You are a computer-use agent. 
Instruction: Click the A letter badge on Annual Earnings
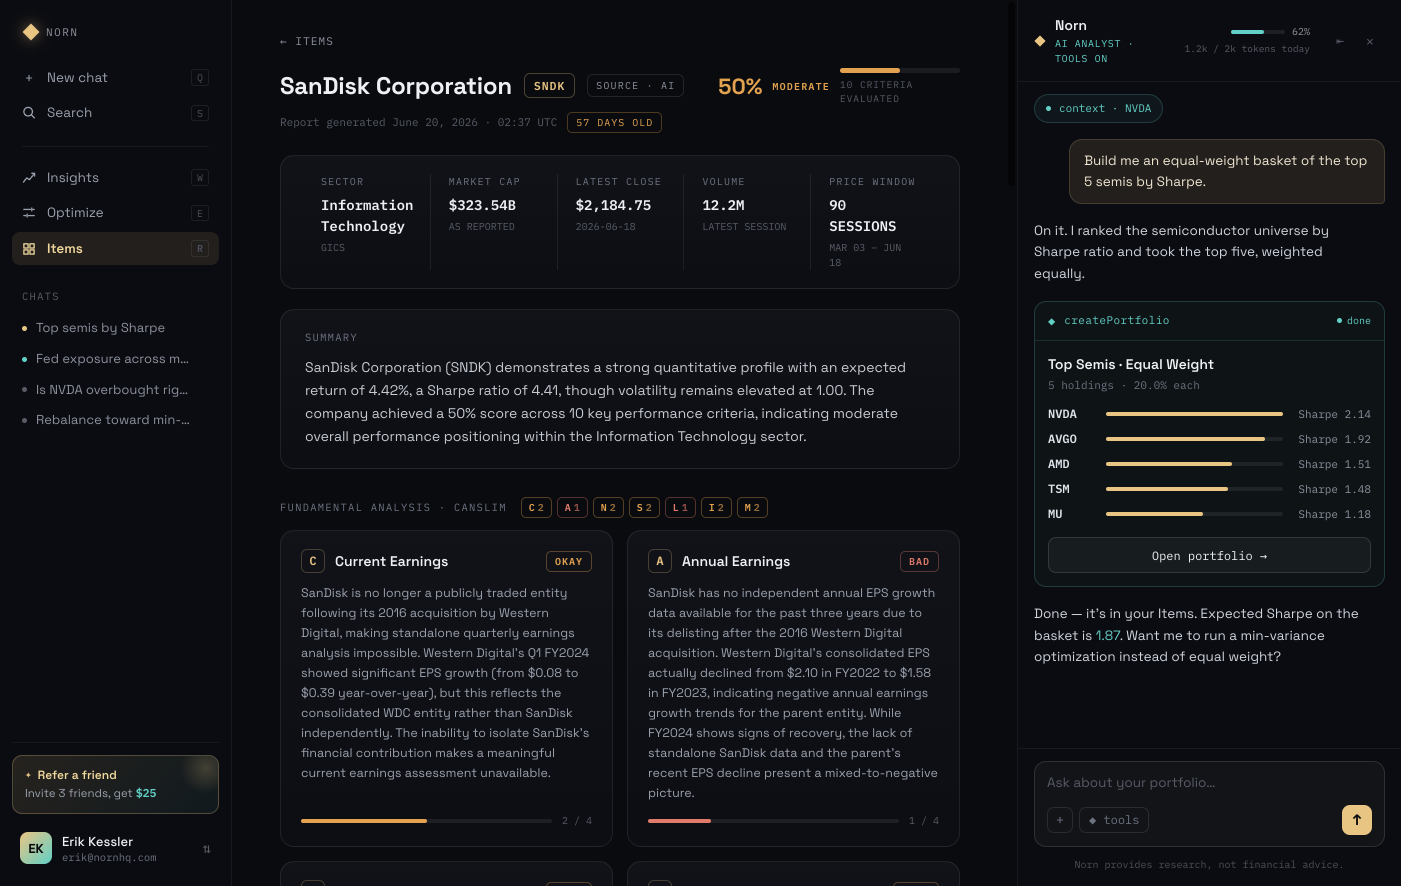pyautogui.click(x=660, y=561)
